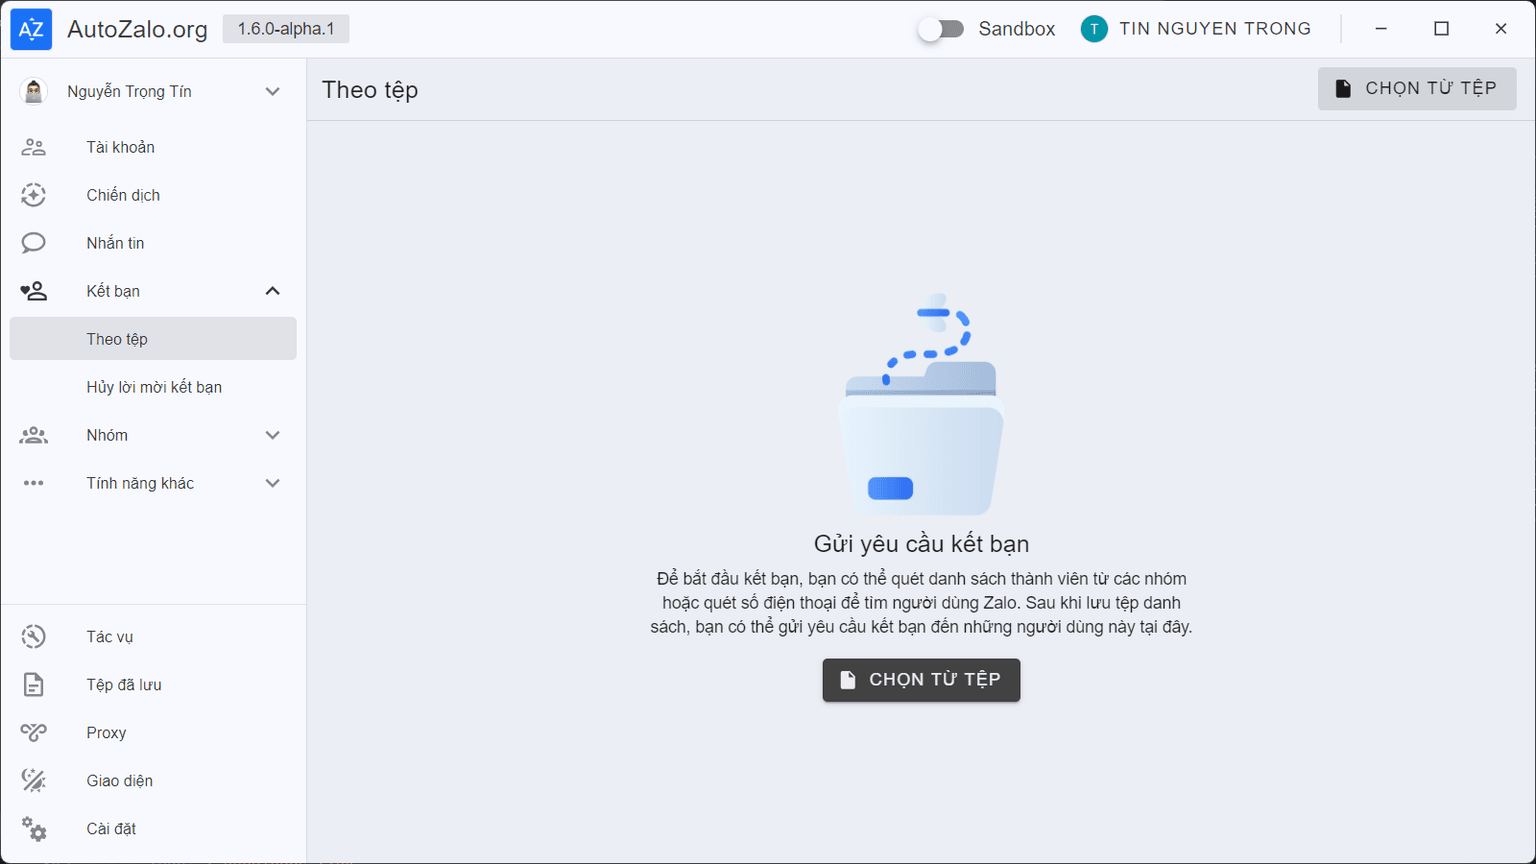The width and height of the screenshot is (1536, 864).
Task: Click the 1.6.0-alpha.1 version badge
Action: (x=286, y=29)
